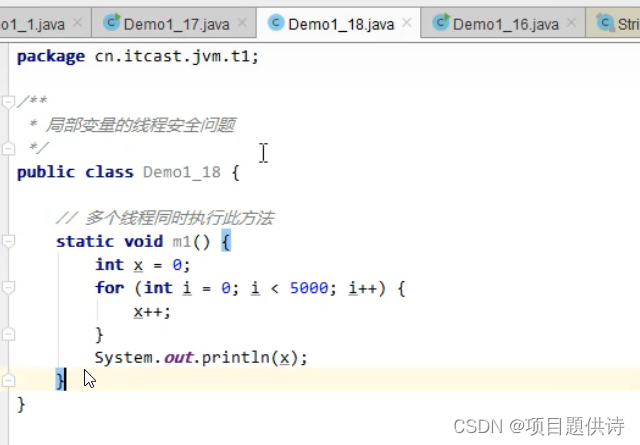Click the highlighted opening brace of m1
This screenshot has height=445, width=640.
tap(226, 241)
